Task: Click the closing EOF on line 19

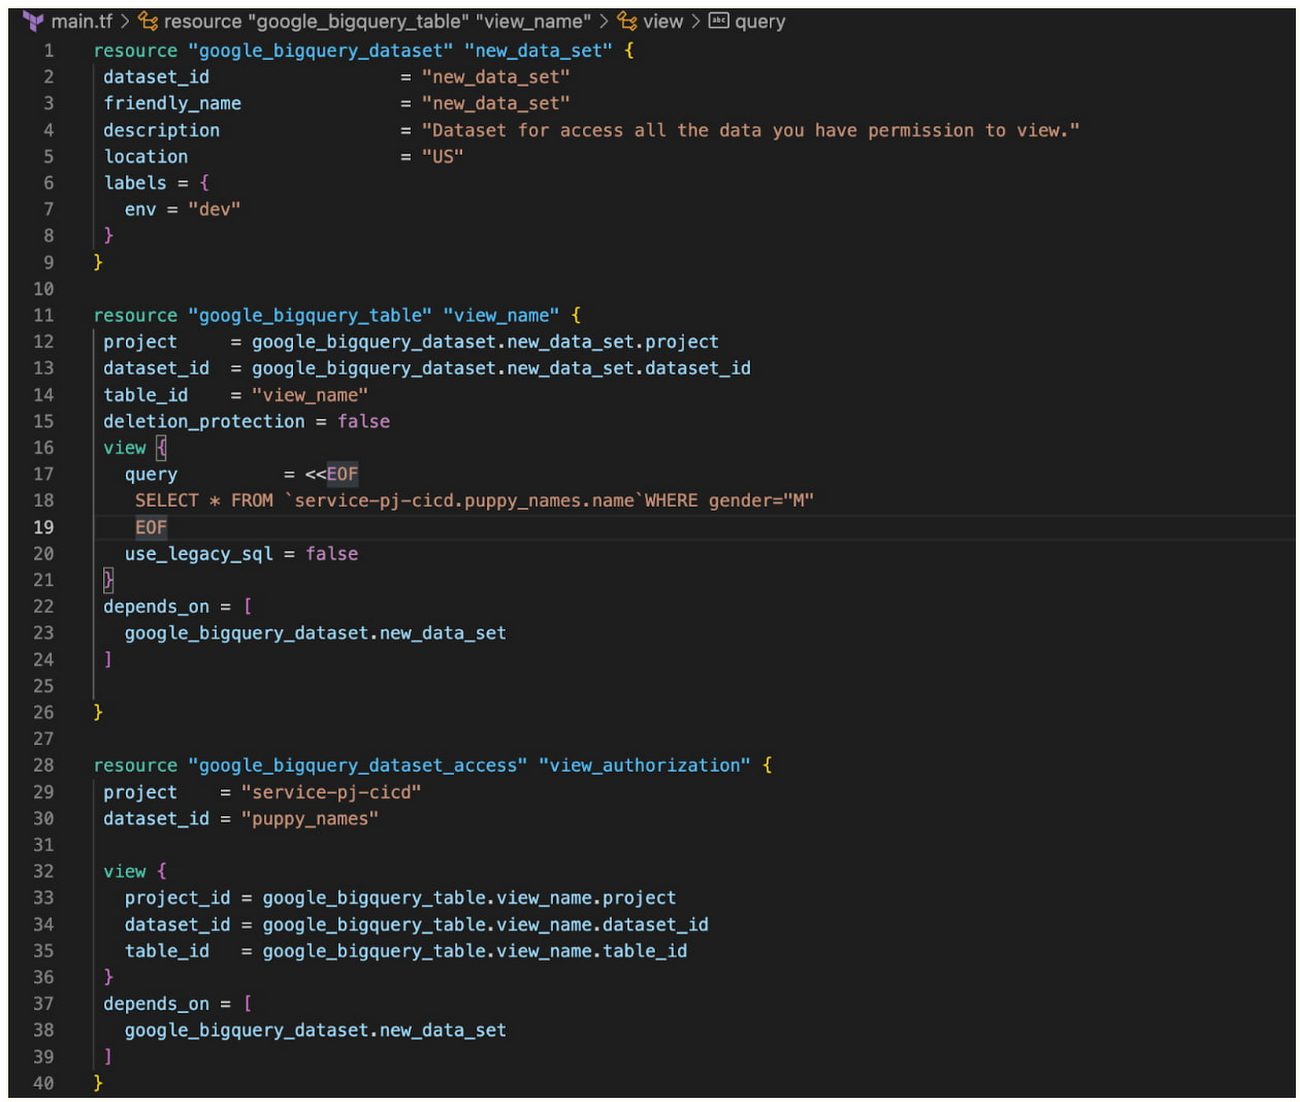Action: (151, 527)
